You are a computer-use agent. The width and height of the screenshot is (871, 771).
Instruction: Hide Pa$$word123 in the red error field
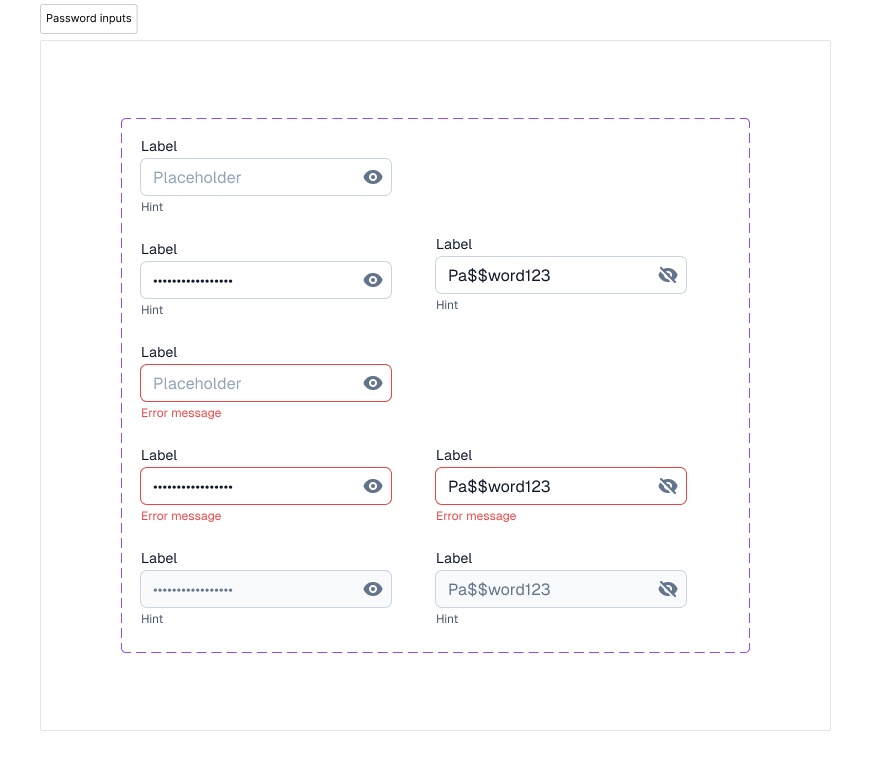668,486
